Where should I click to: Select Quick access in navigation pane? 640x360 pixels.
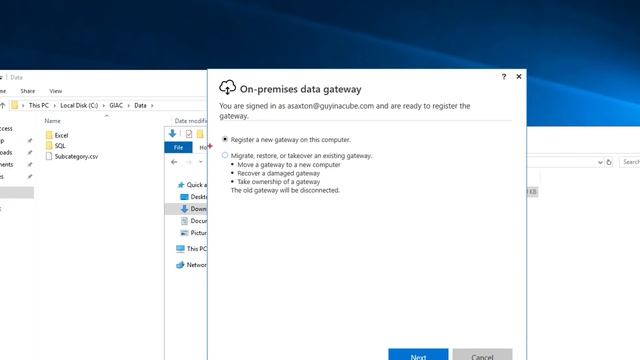point(192,185)
